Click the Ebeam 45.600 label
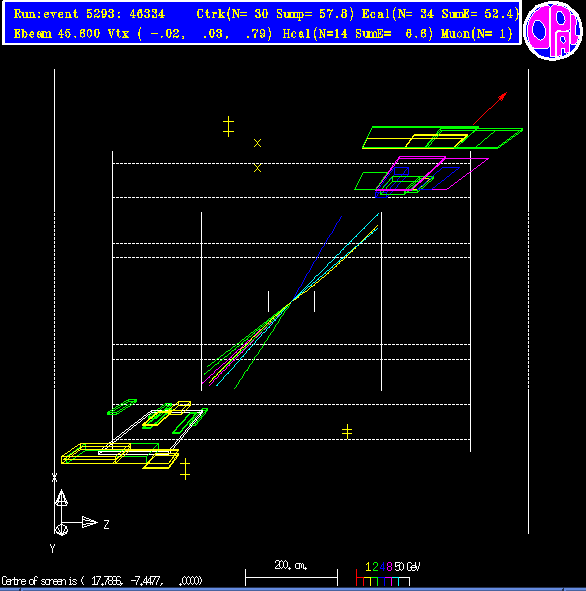The image size is (586, 591). tap(57, 34)
